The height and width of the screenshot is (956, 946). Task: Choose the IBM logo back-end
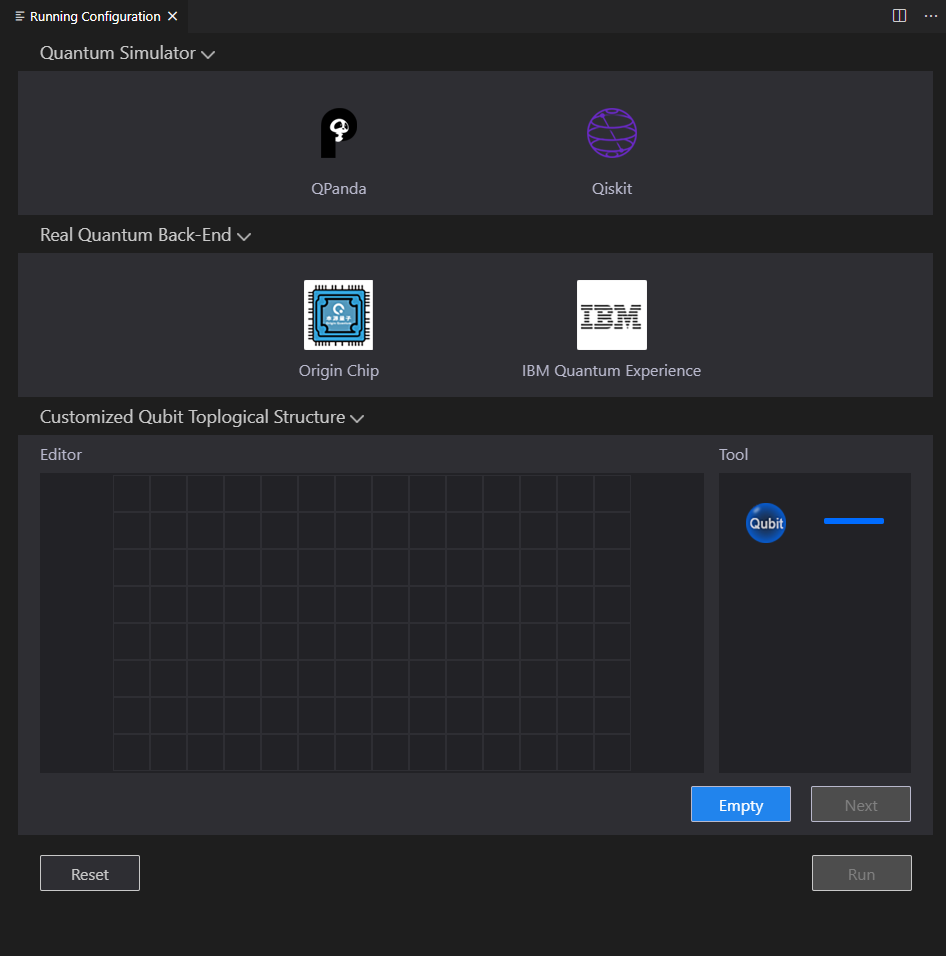click(x=611, y=315)
